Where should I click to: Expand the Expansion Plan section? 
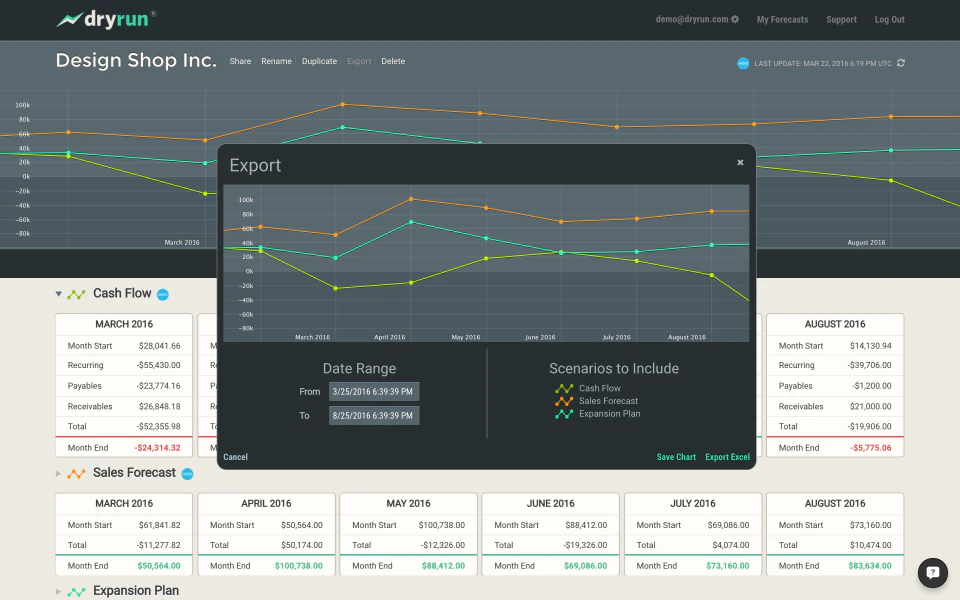pos(58,591)
